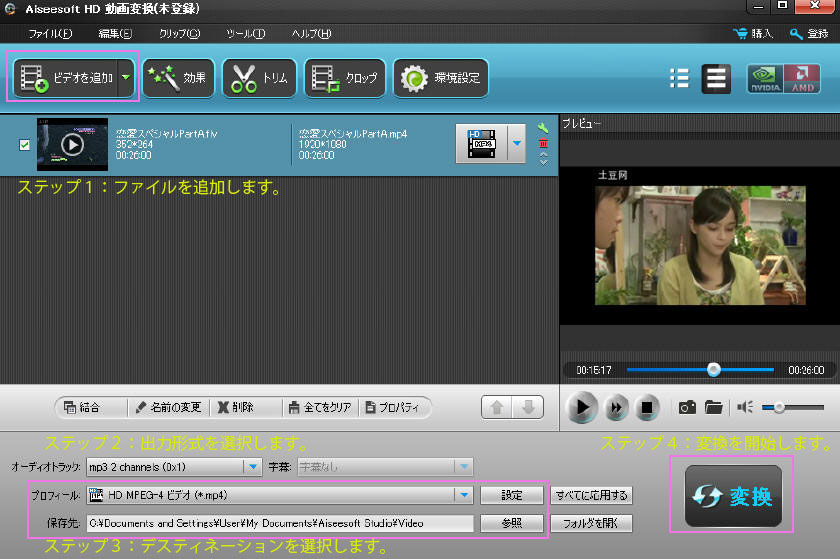Expand the Add Video dropdown arrow
The width and height of the screenshot is (840, 559).
pos(126,78)
